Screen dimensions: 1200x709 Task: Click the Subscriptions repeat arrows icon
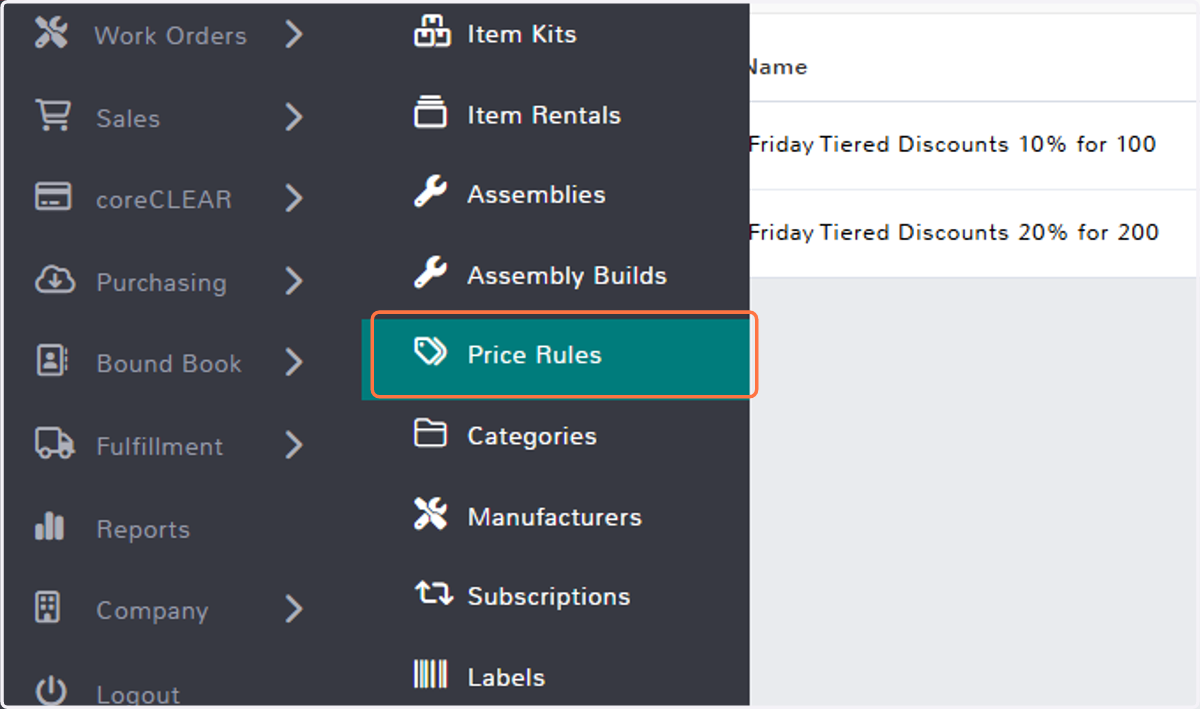click(x=433, y=594)
